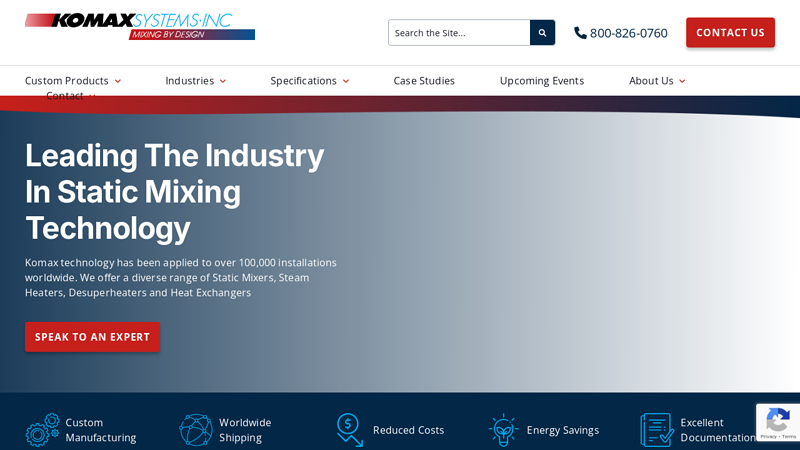Click the Energy Savings label
The height and width of the screenshot is (450, 800).
tap(563, 430)
